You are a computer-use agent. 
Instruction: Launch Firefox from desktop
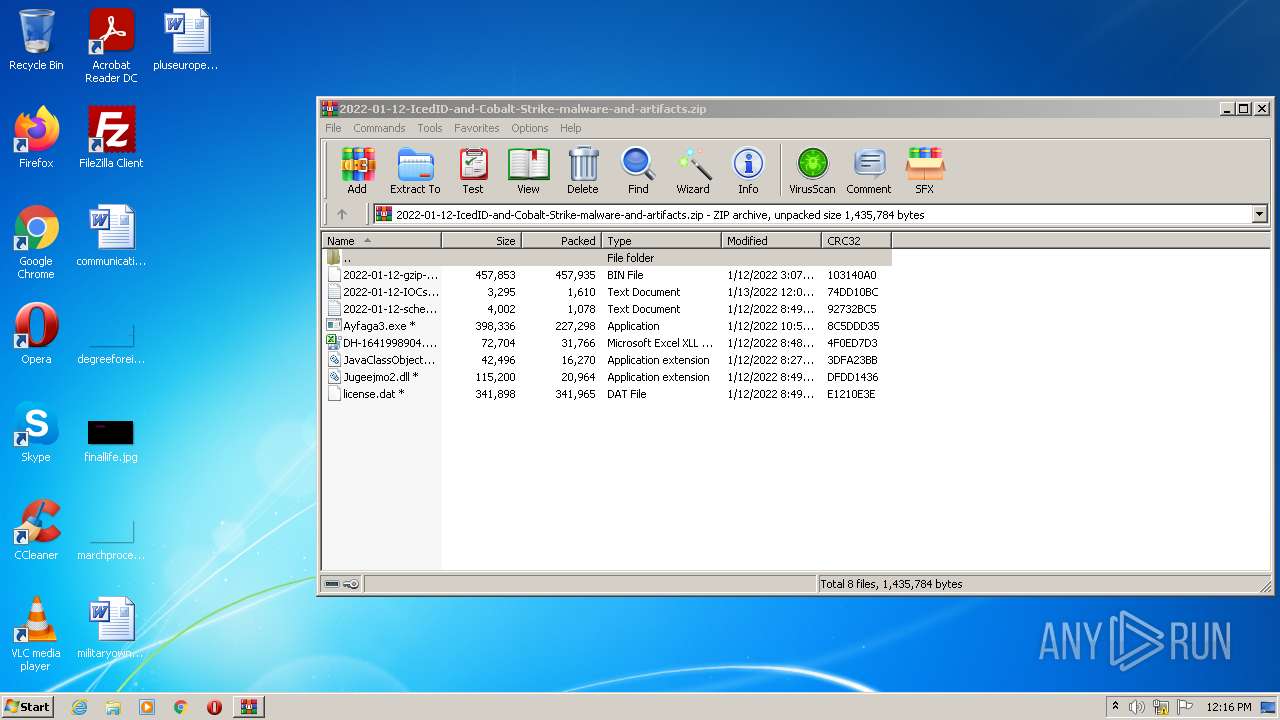36,138
